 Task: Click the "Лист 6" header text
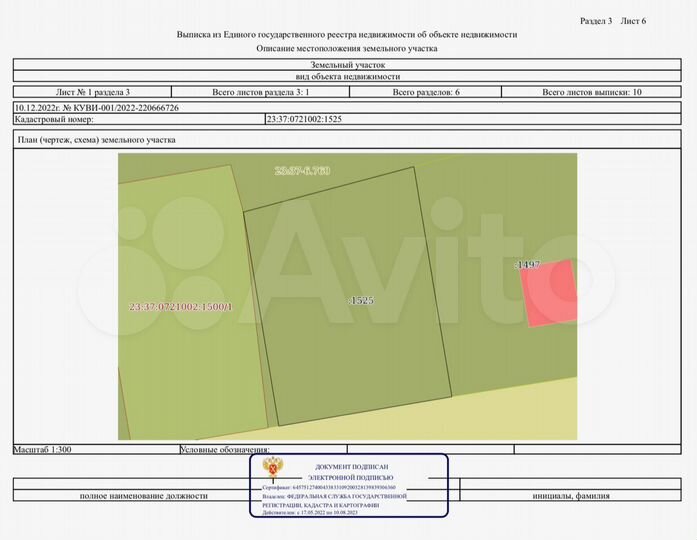pyautogui.click(x=633, y=21)
